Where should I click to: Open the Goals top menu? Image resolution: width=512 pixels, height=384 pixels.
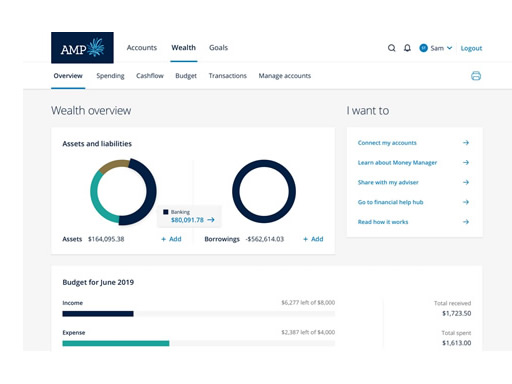pyautogui.click(x=218, y=48)
